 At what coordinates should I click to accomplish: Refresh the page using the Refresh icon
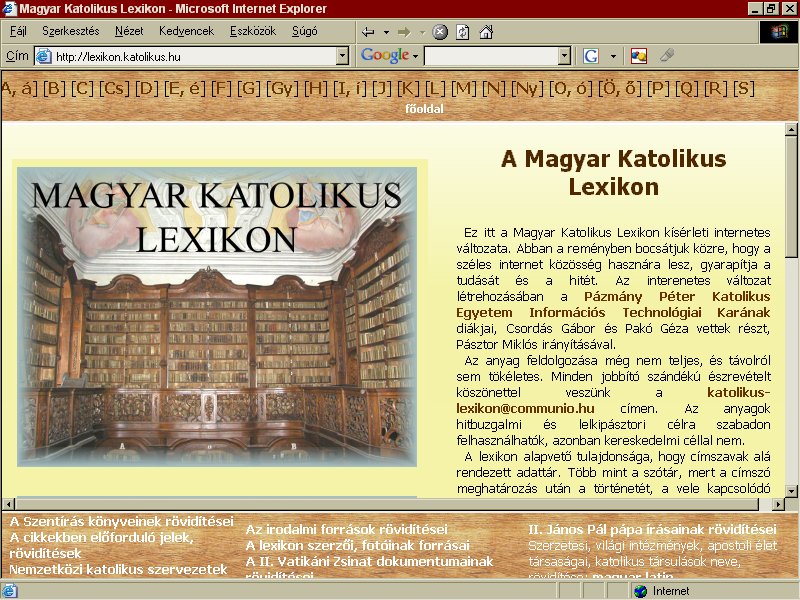point(463,32)
